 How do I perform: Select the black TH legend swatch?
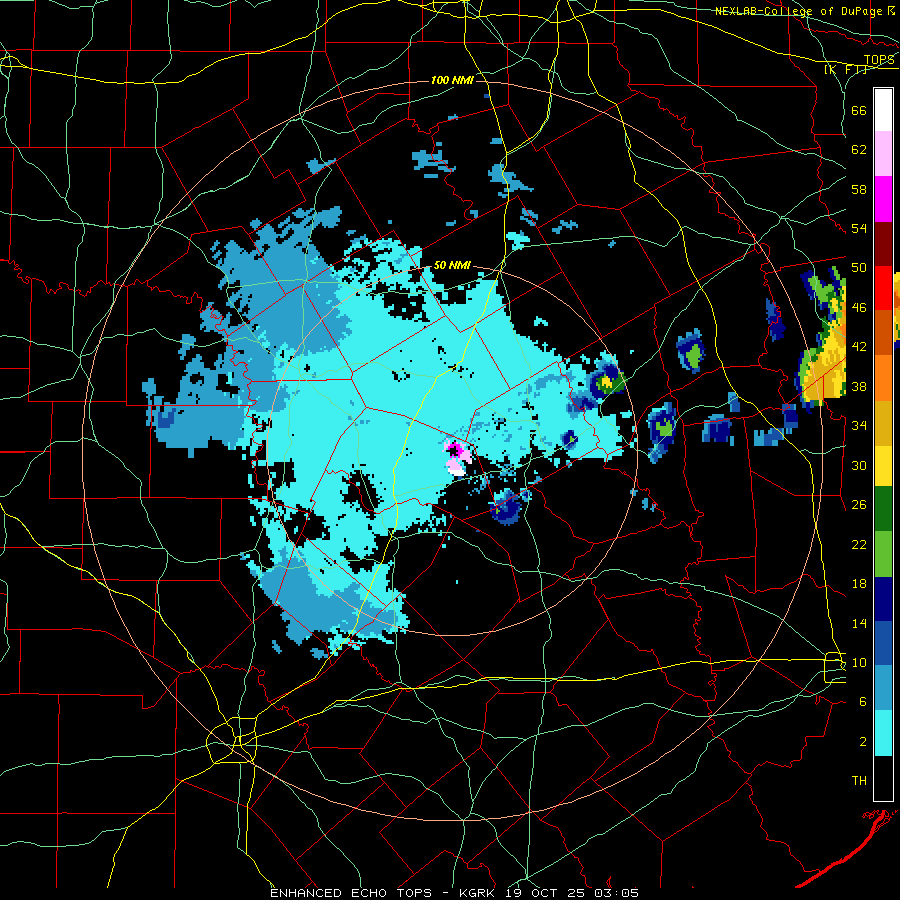coord(883,778)
